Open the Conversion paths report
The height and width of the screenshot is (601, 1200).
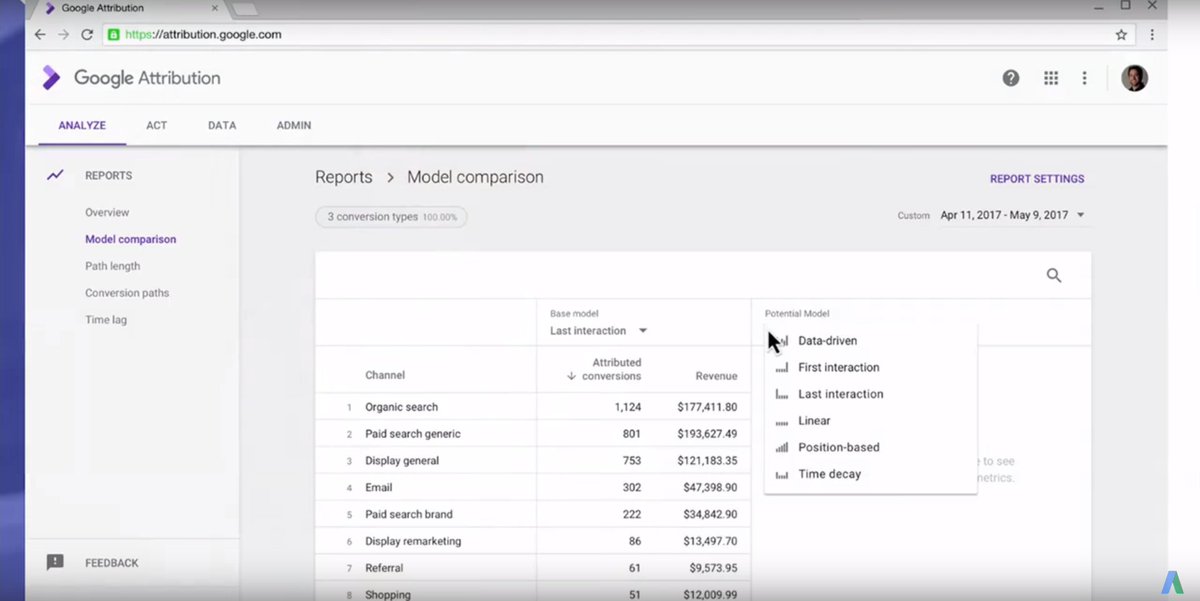[127, 293]
